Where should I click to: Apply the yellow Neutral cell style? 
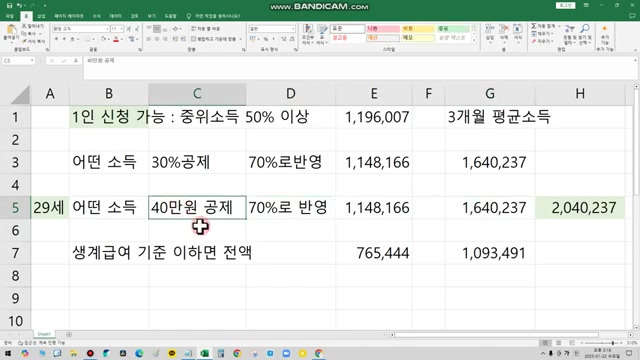point(418,29)
